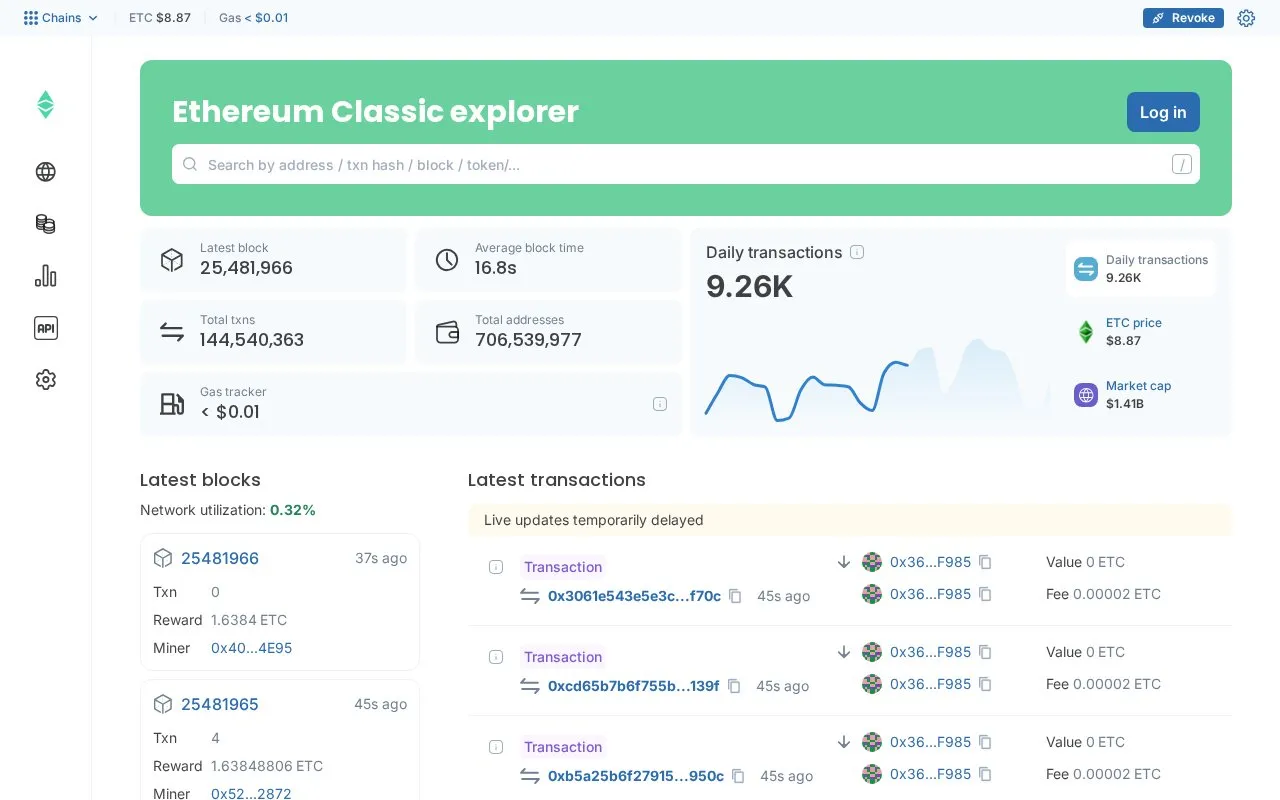Open the blockchain globe sidebar icon
Viewport: 1280px width, 800px height.
(x=45, y=172)
